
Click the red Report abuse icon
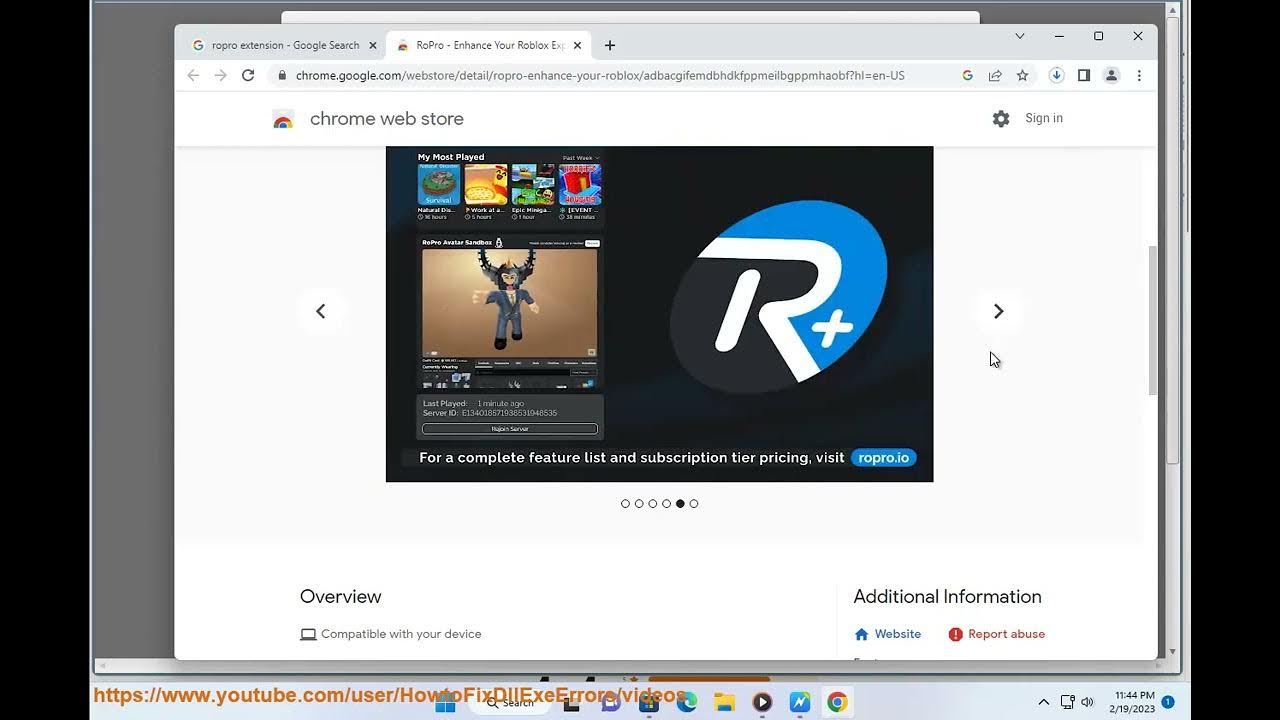pyautogui.click(x=955, y=634)
